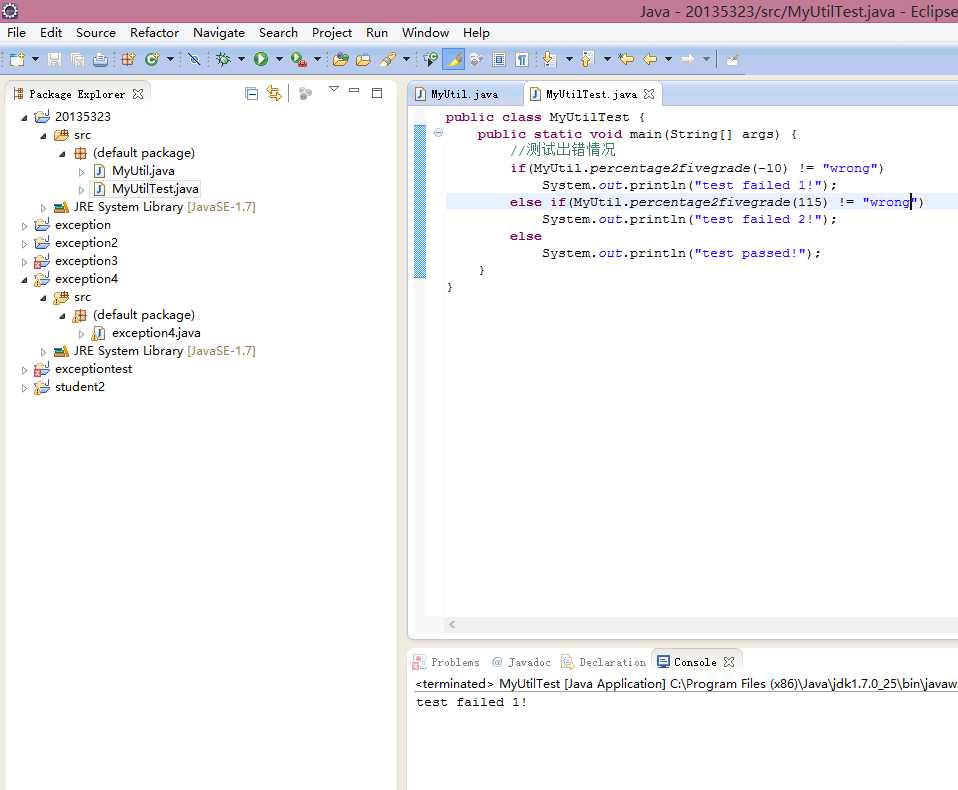Click the Back navigation arrow icon
The height and width of the screenshot is (790, 958).
(650, 59)
